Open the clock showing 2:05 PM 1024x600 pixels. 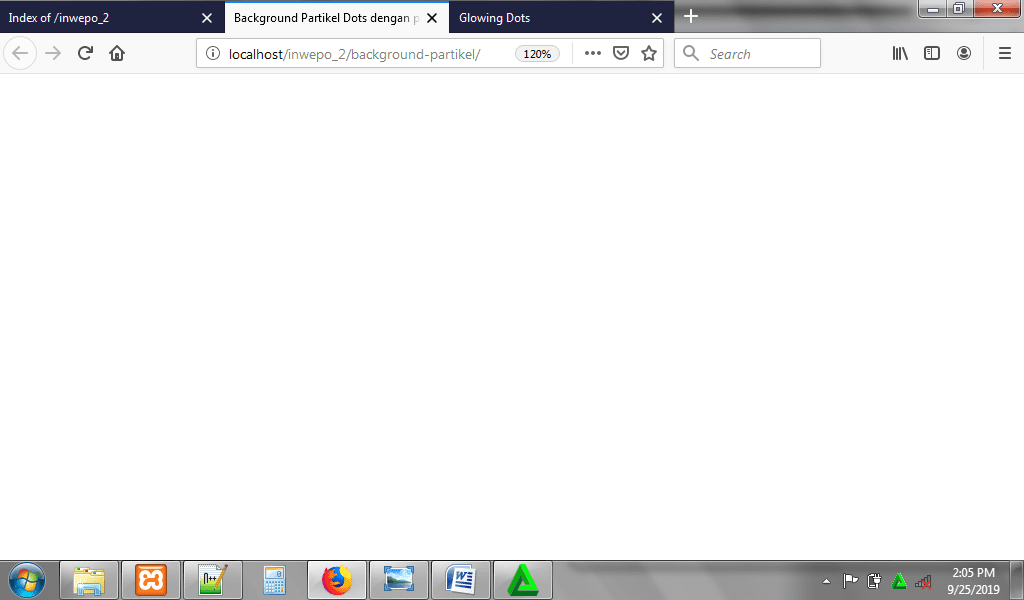974,580
